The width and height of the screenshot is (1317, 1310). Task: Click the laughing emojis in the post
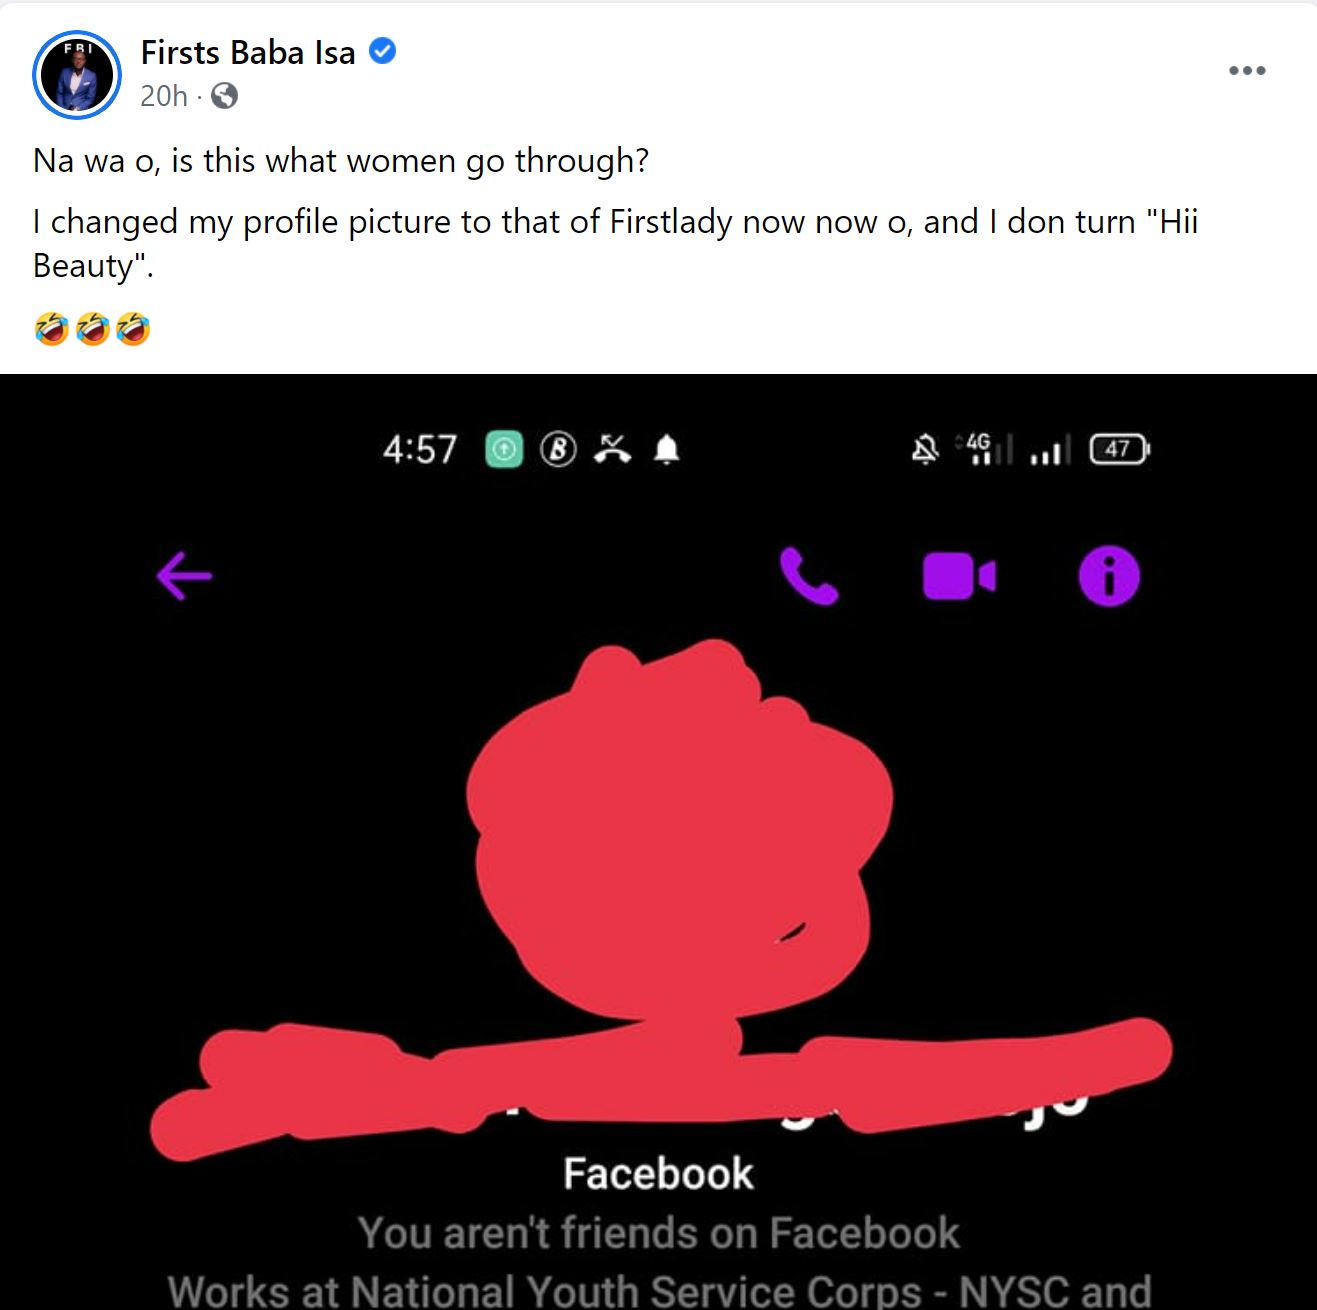point(92,328)
